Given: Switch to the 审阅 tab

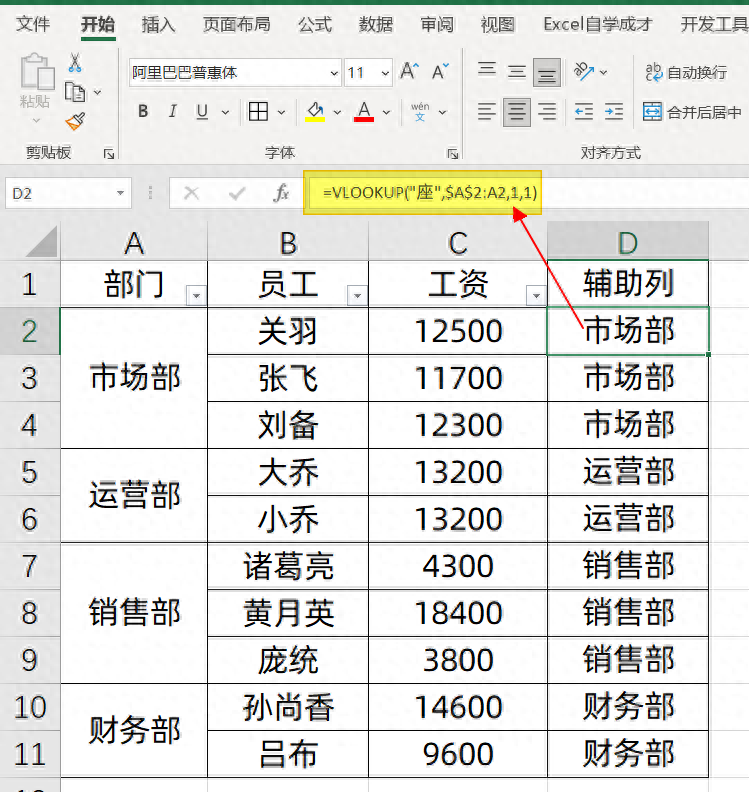Looking at the screenshot, I should pyautogui.click(x=437, y=24).
